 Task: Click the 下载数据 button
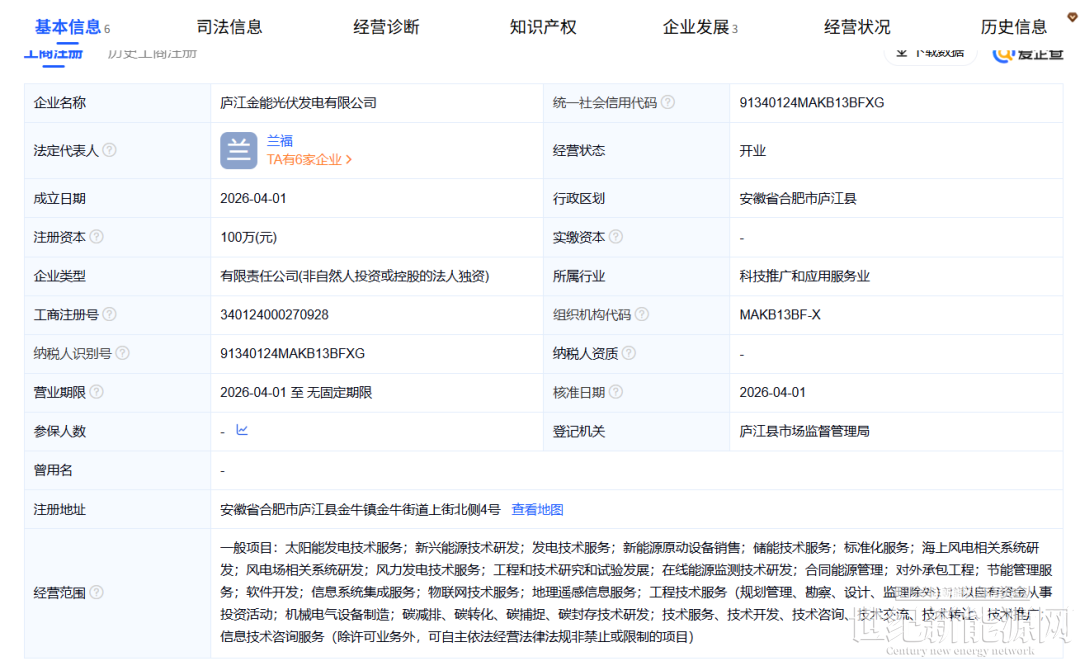[929, 53]
